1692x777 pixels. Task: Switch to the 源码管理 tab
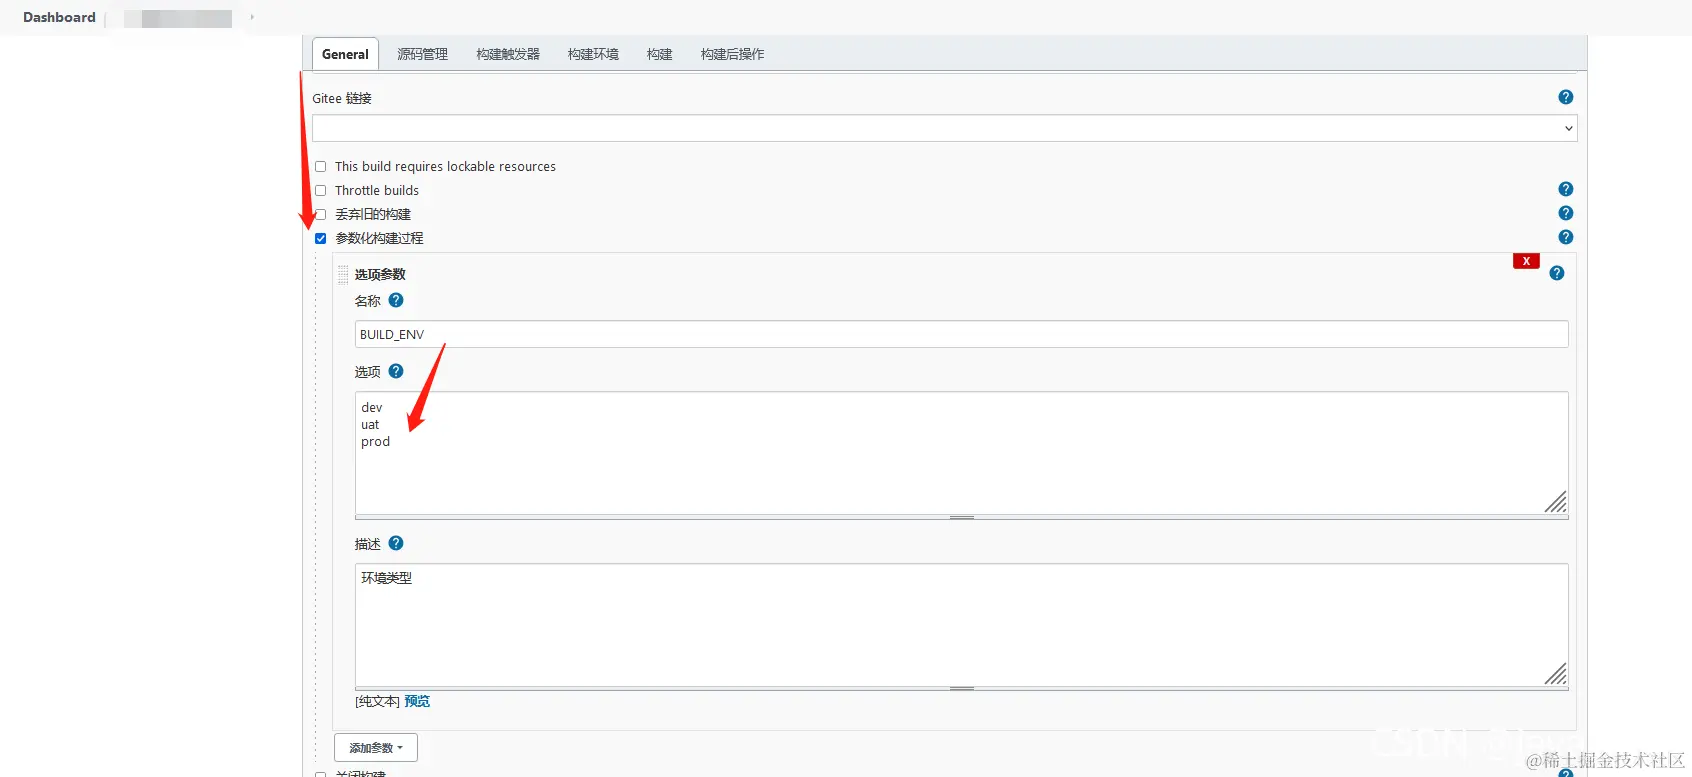[x=422, y=54]
